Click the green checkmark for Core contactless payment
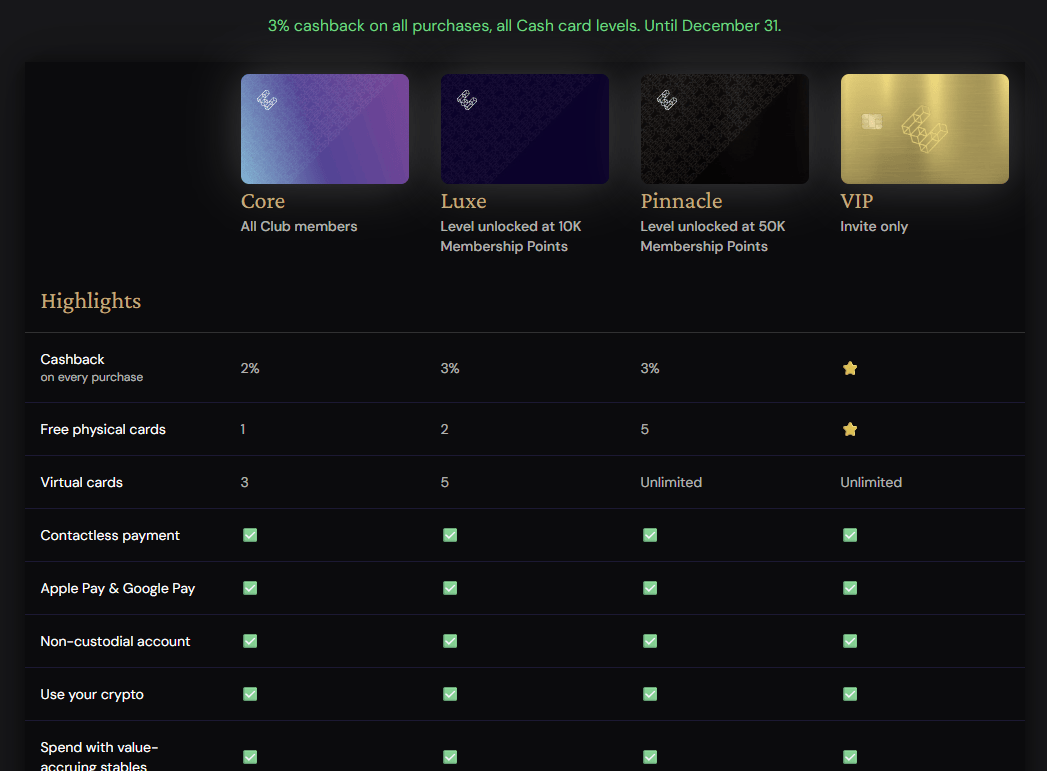Viewport: 1047px width, 771px height. pyautogui.click(x=250, y=535)
